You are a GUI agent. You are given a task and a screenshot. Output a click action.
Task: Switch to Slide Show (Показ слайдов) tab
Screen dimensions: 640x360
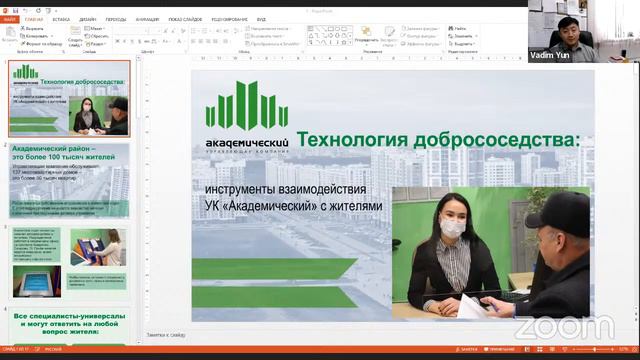tap(185, 20)
